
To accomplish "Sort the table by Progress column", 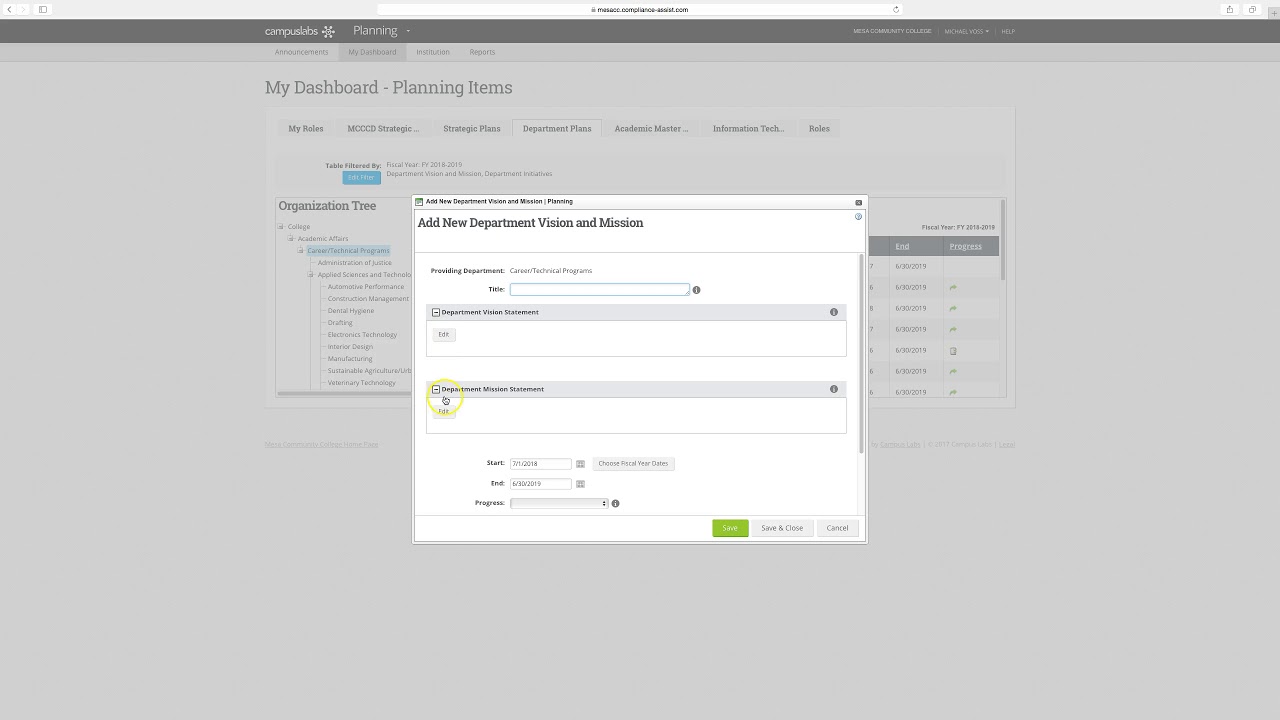I will point(965,246).
